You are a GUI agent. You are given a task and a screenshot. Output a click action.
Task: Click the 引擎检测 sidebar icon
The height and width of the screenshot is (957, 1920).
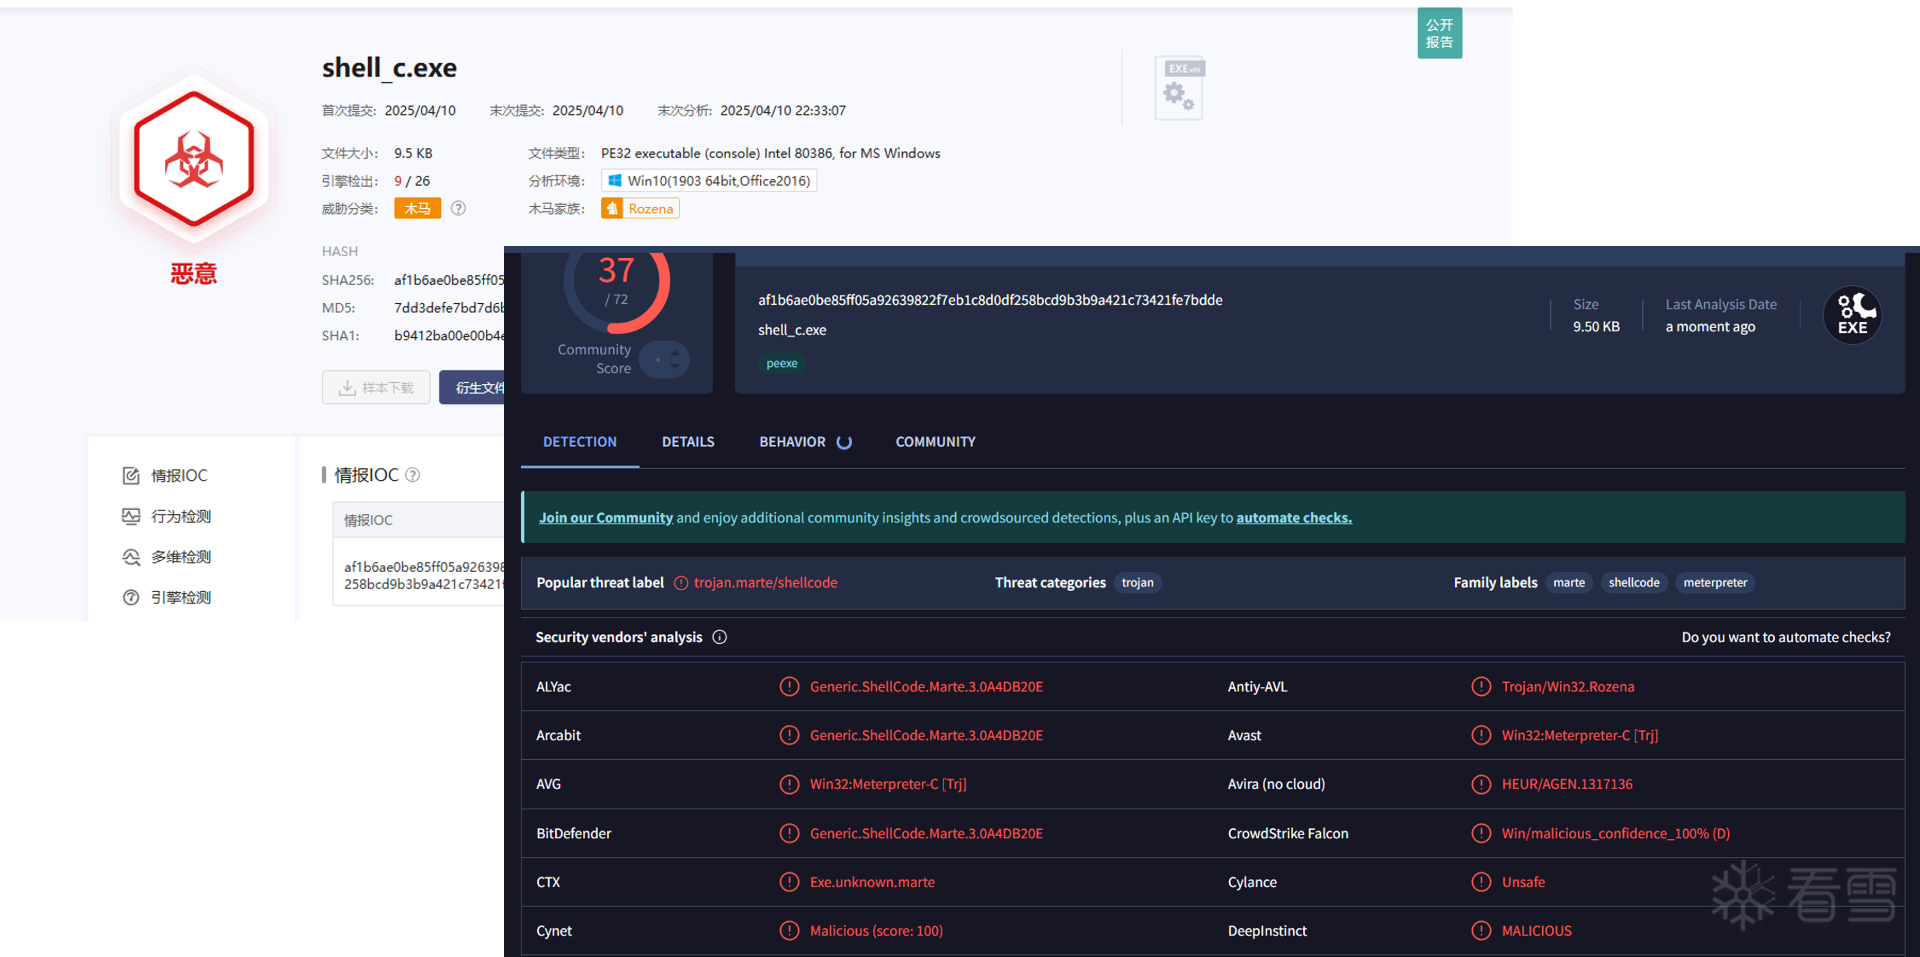click(x=131, y=598)
